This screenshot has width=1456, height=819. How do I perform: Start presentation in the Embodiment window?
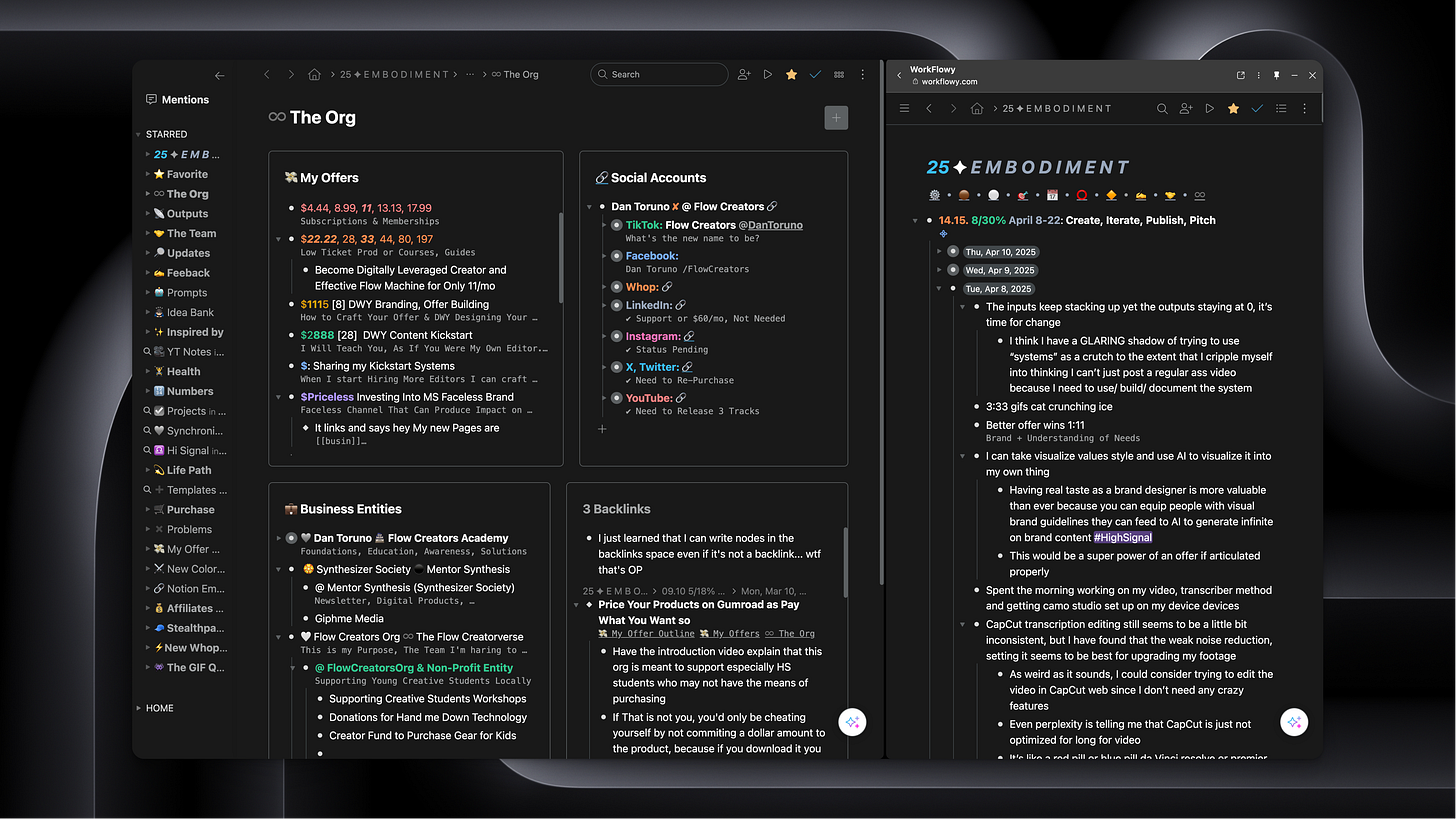[1210, 108]
